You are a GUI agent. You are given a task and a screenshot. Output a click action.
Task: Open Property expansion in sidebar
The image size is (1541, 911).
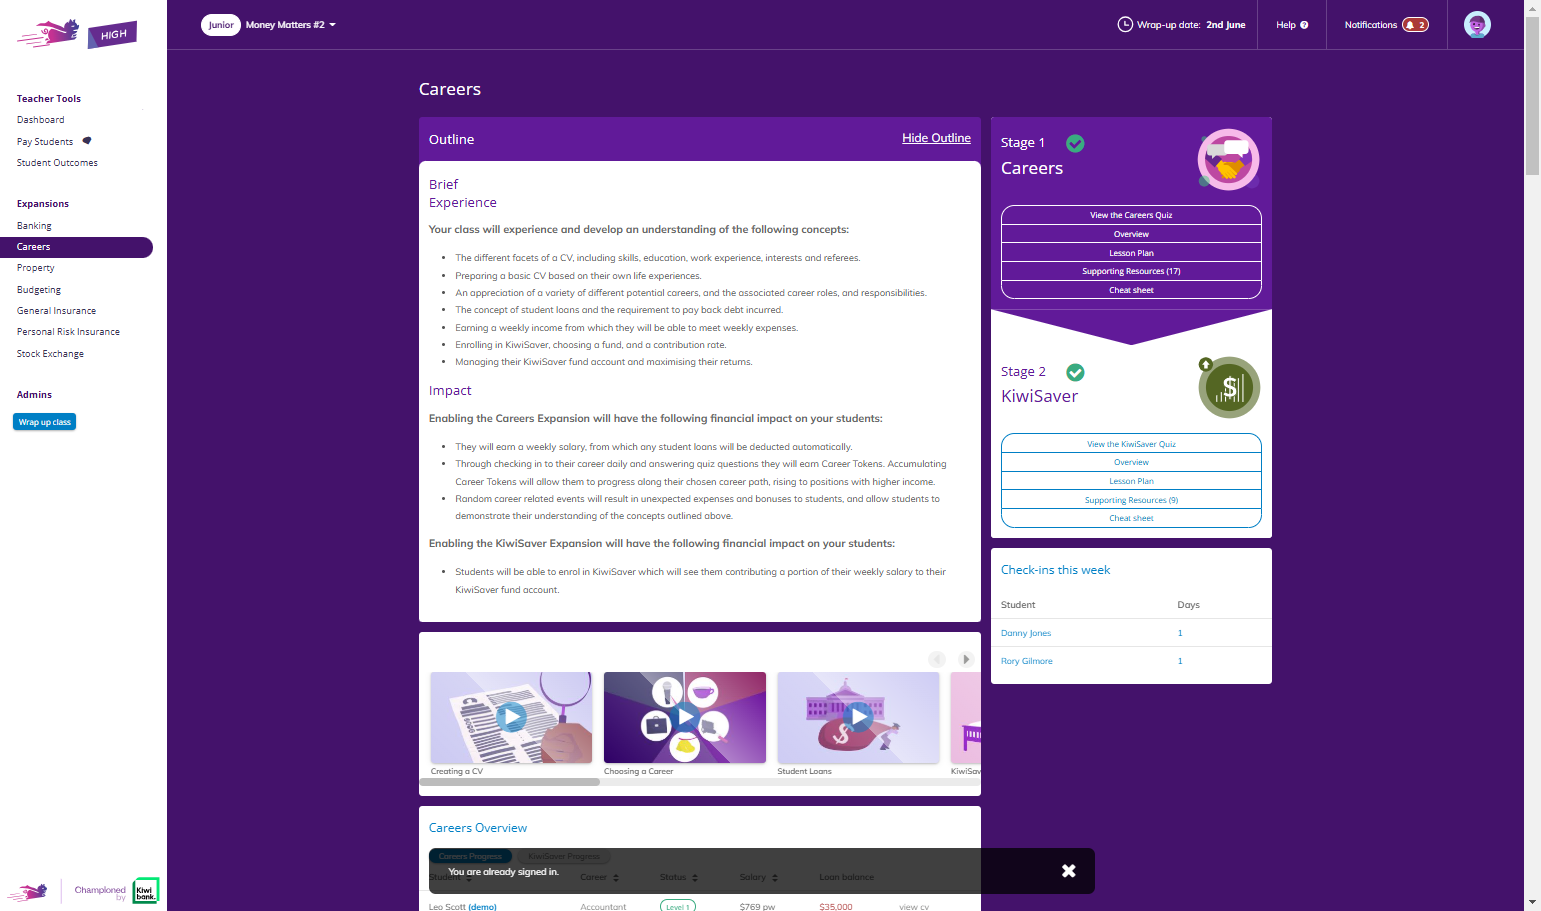(36, 268)
